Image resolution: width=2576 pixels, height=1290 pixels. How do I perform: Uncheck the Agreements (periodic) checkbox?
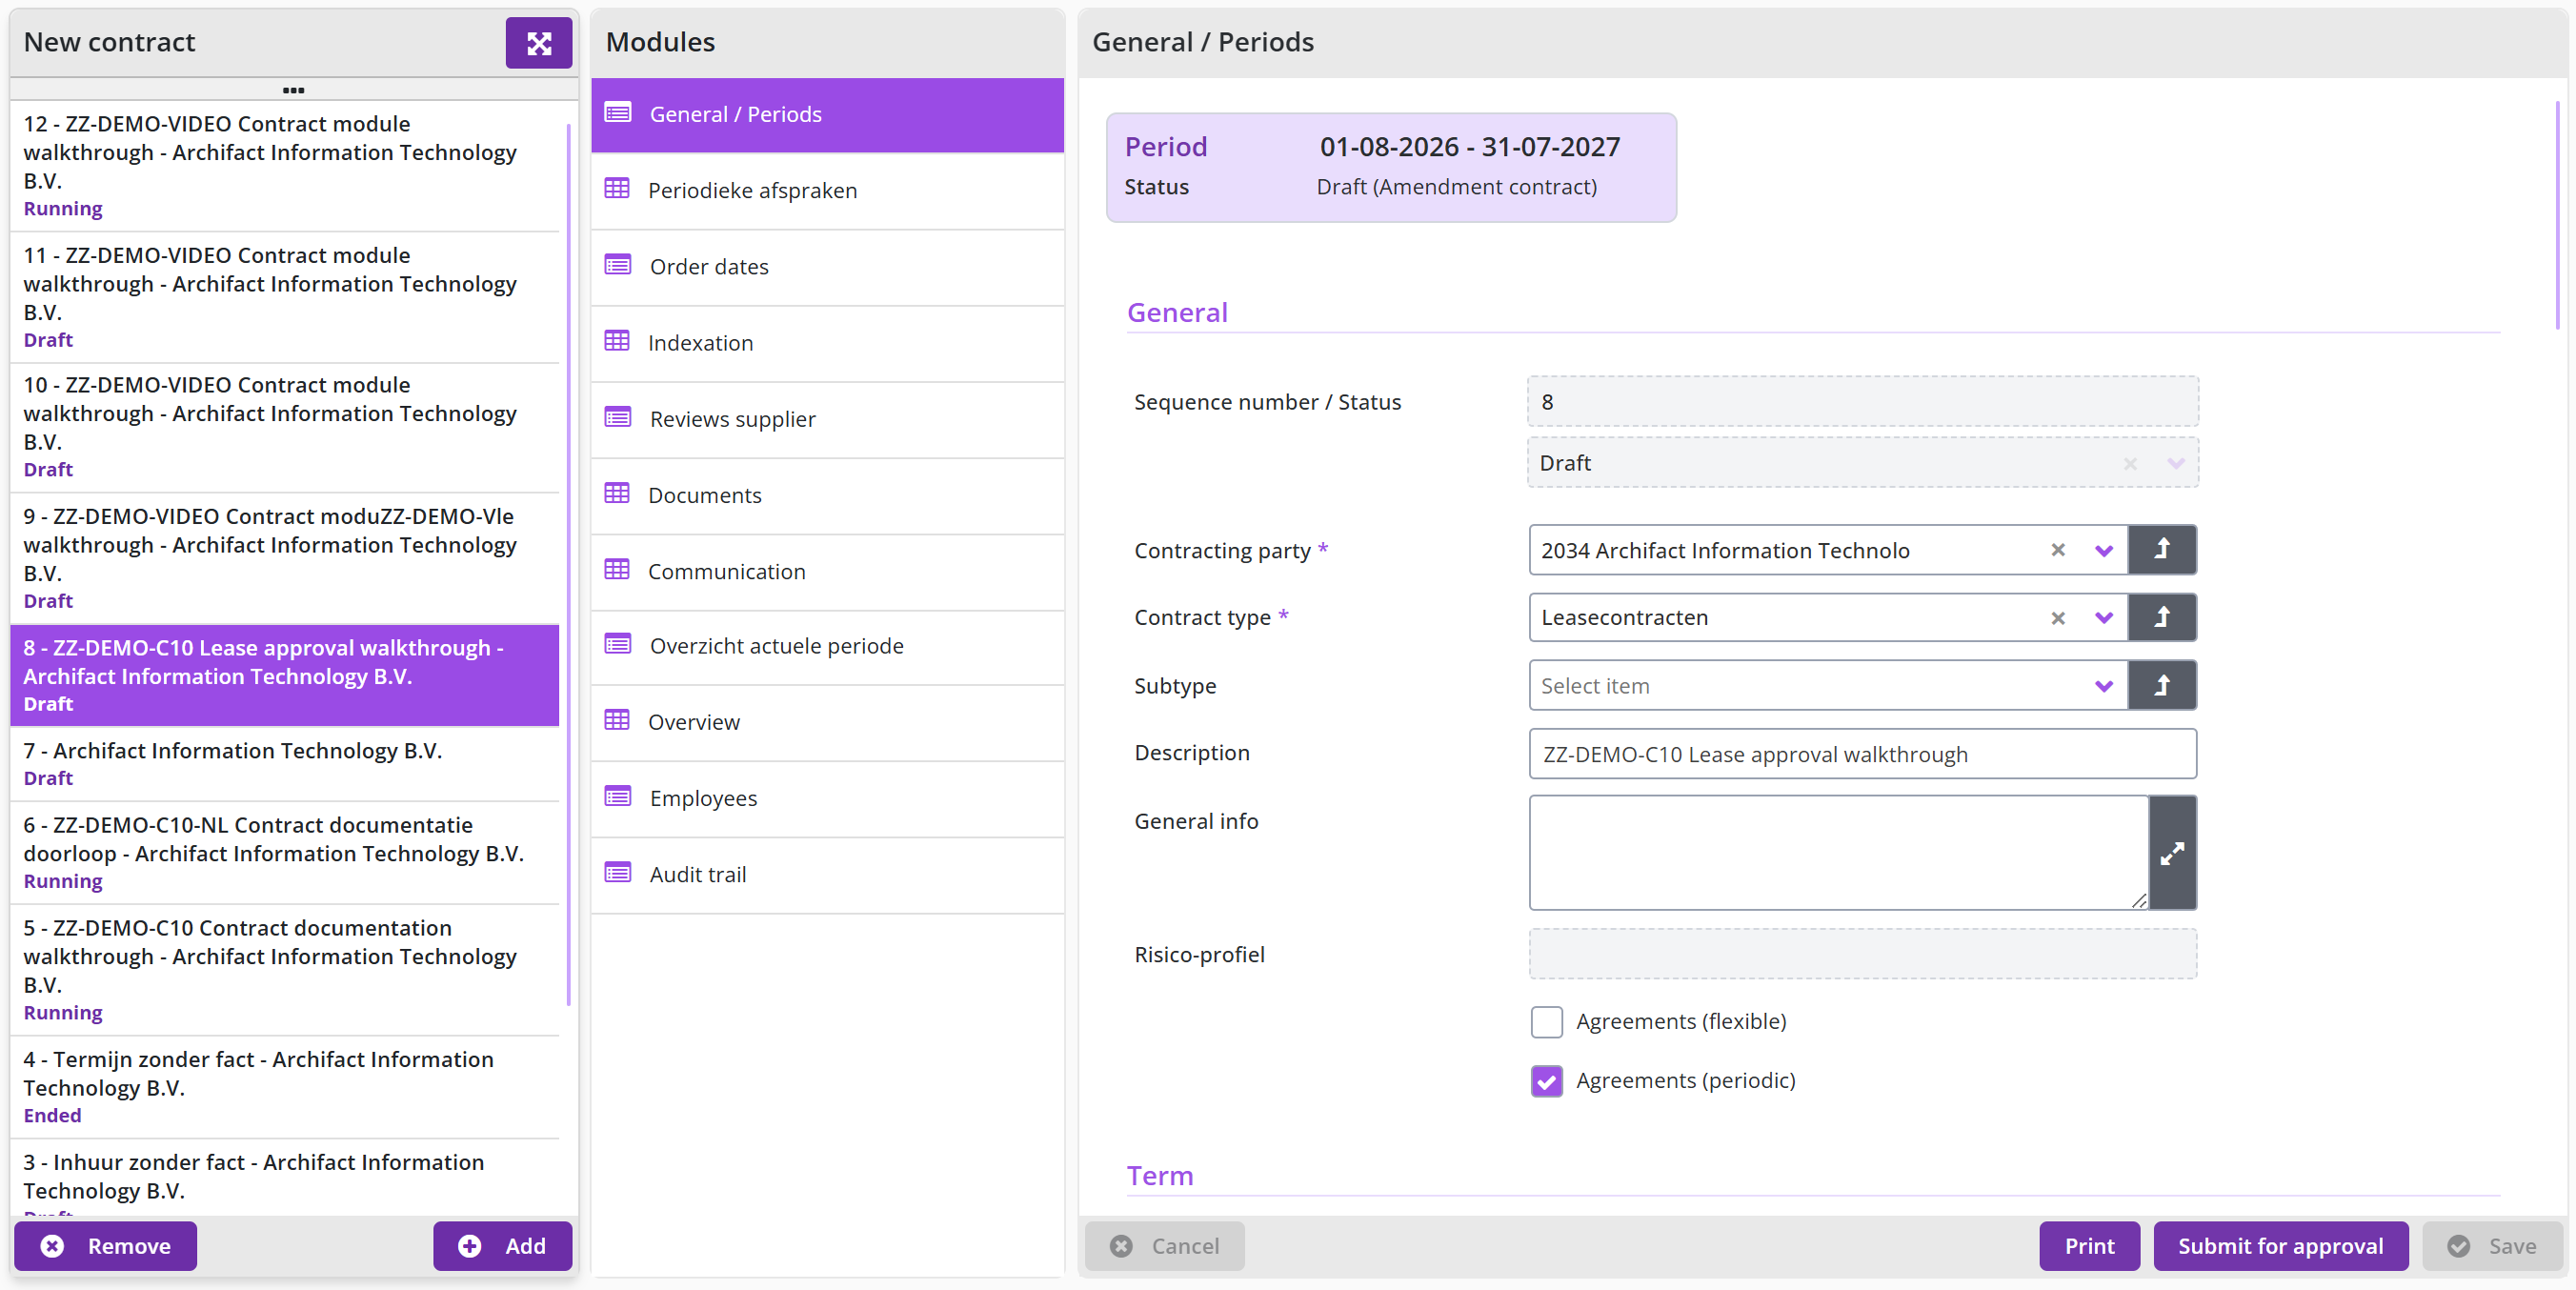(x=1546, y=1081)
